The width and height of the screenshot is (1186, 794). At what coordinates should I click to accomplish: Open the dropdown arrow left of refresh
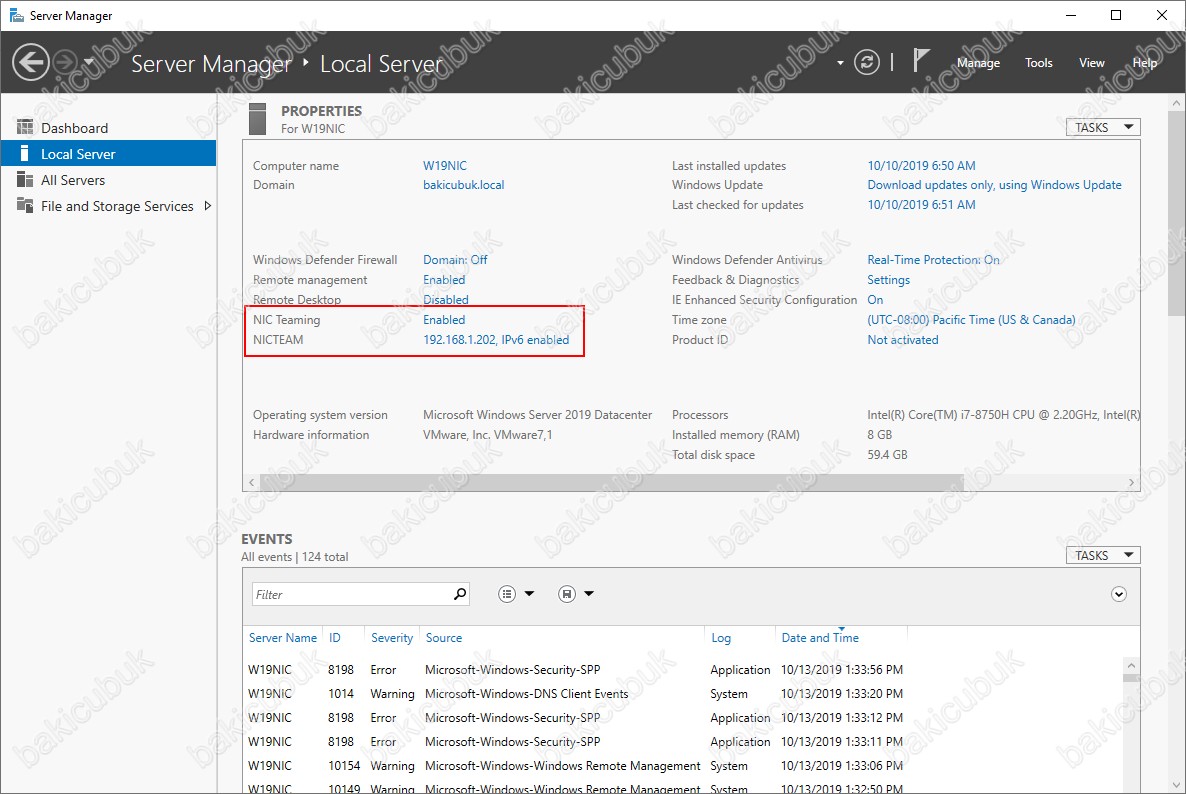point(840,63)
